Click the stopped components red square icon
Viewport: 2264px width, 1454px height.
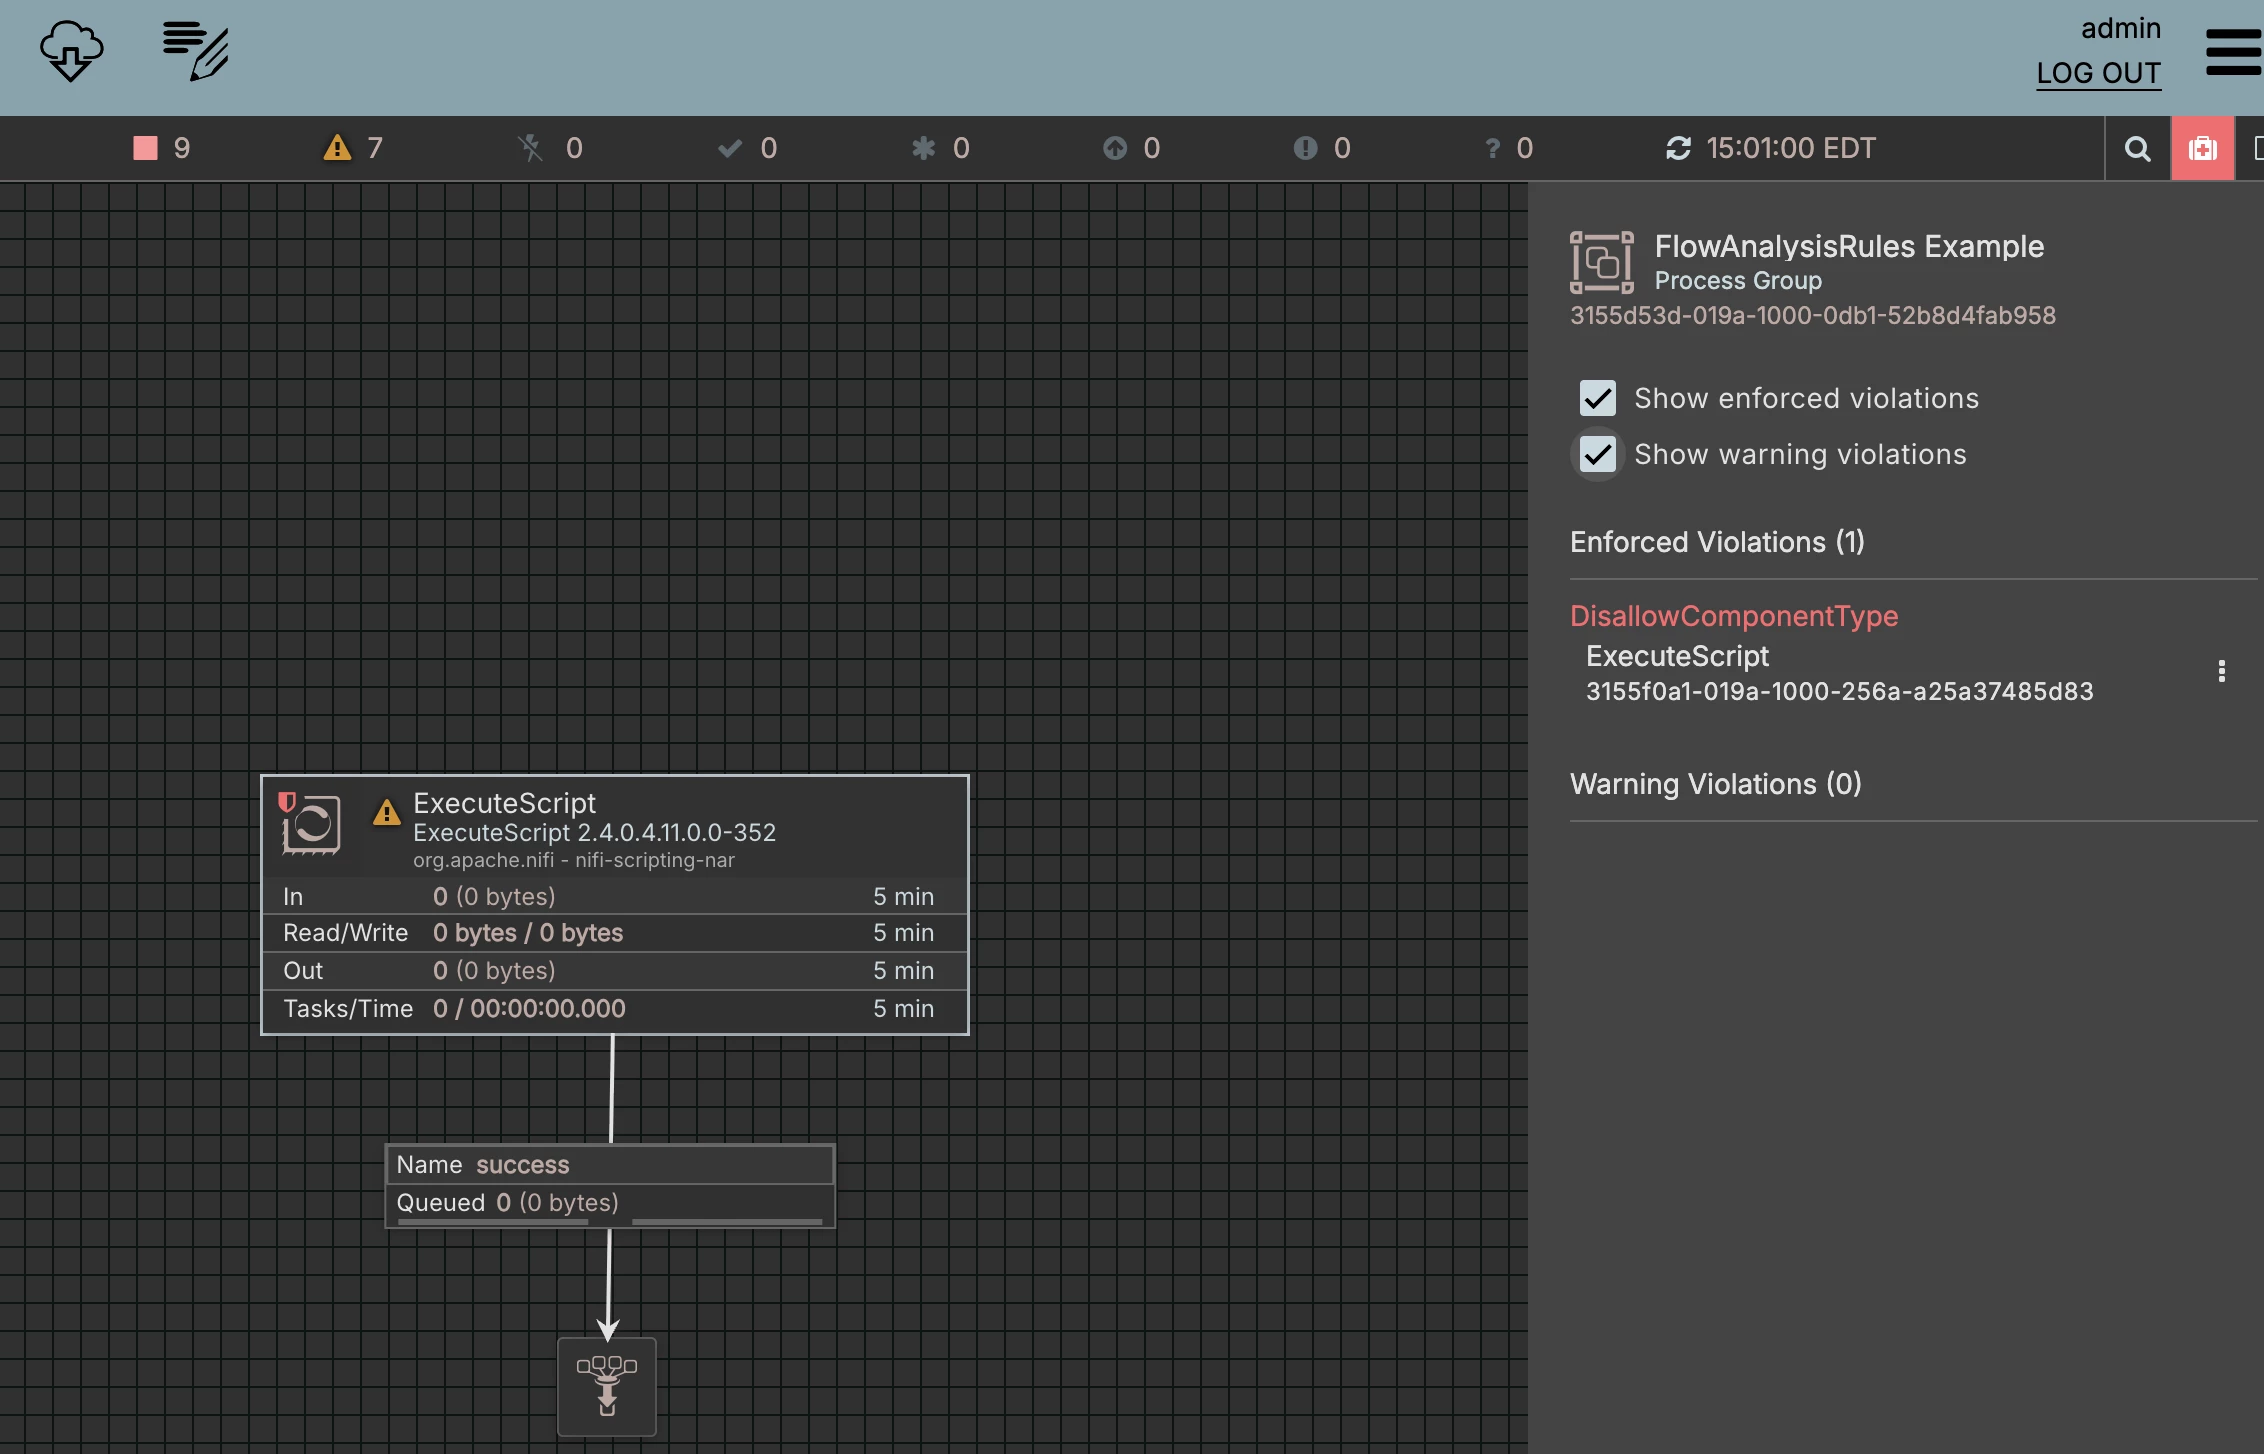(146, 148)
